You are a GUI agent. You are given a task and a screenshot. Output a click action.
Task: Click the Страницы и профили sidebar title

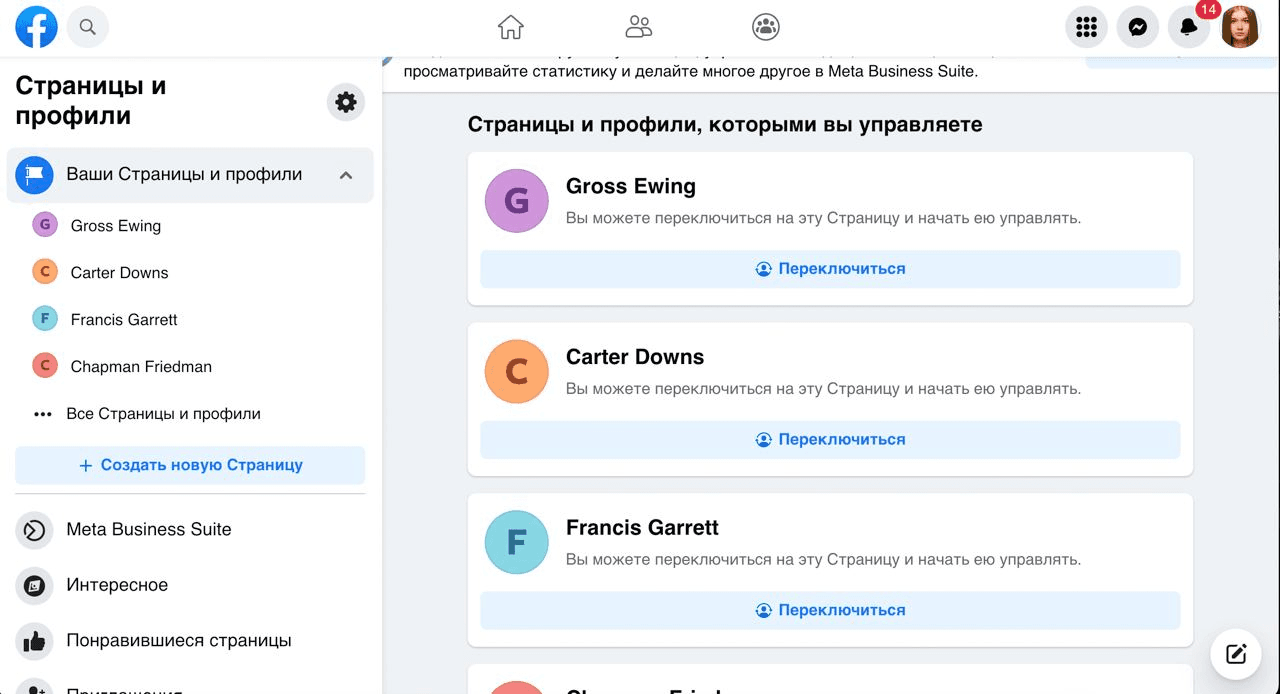point(91,101)
